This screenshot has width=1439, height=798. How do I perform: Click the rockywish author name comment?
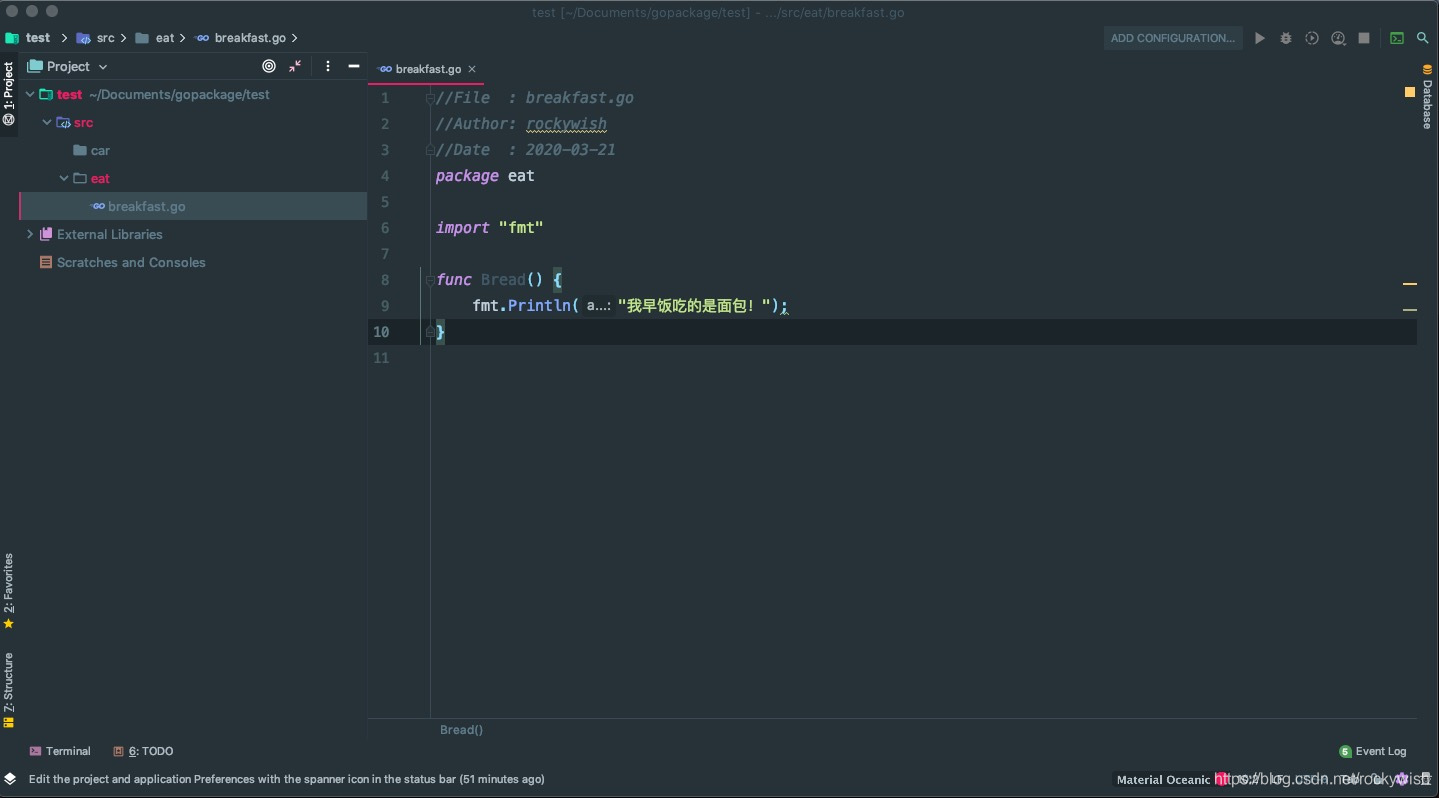tap(566, 124)
